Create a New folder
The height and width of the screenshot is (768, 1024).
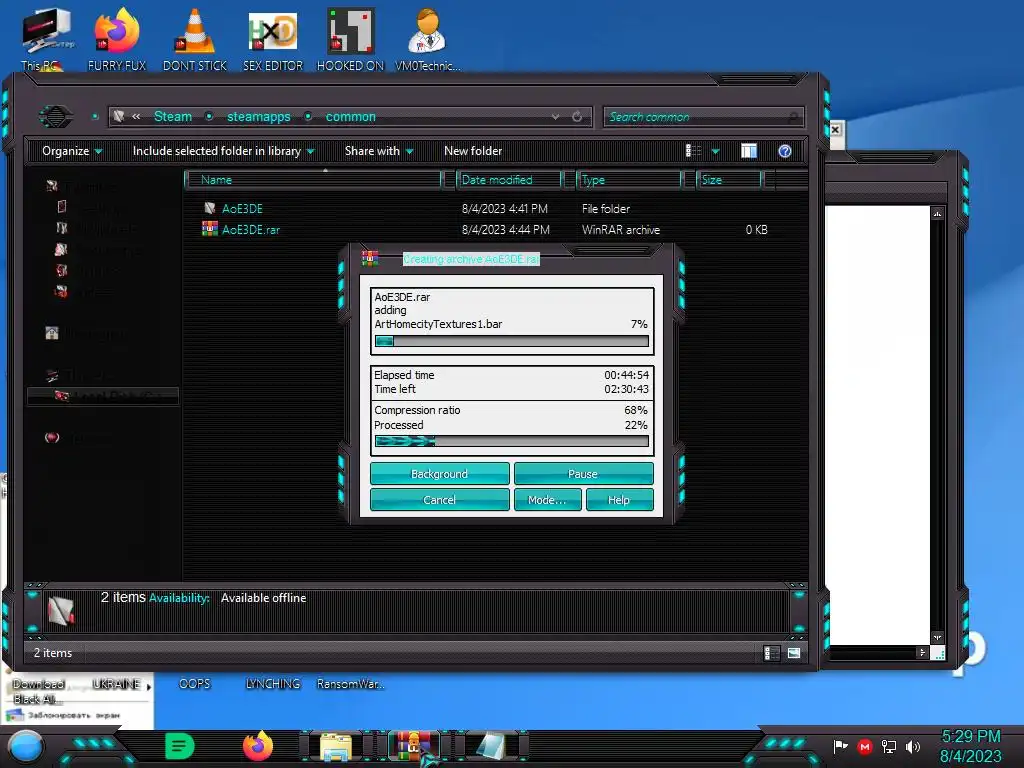[473, 151]
